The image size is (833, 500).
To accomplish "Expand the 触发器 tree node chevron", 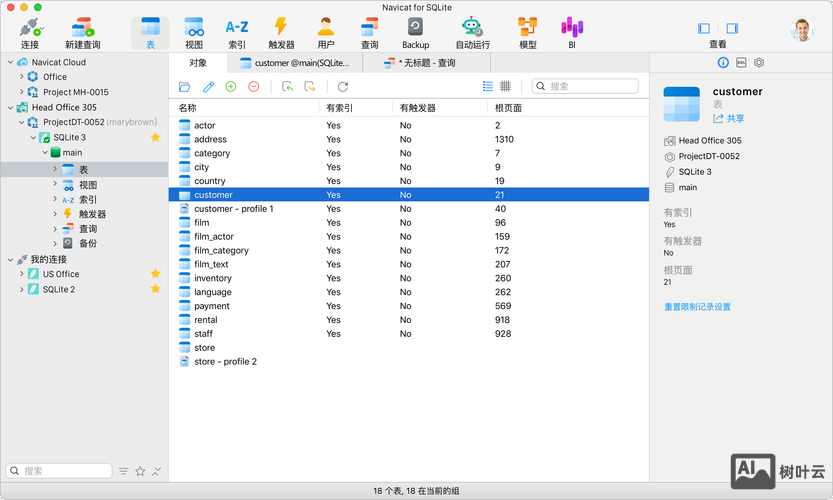I will click(55, 214).
